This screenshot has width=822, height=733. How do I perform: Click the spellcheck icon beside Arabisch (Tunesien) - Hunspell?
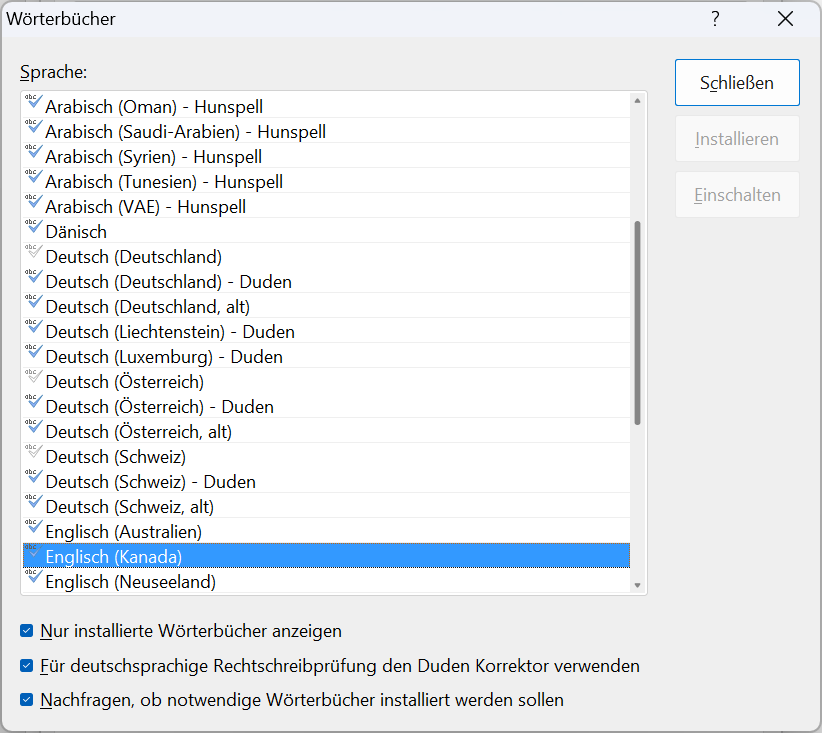(33, 176)
